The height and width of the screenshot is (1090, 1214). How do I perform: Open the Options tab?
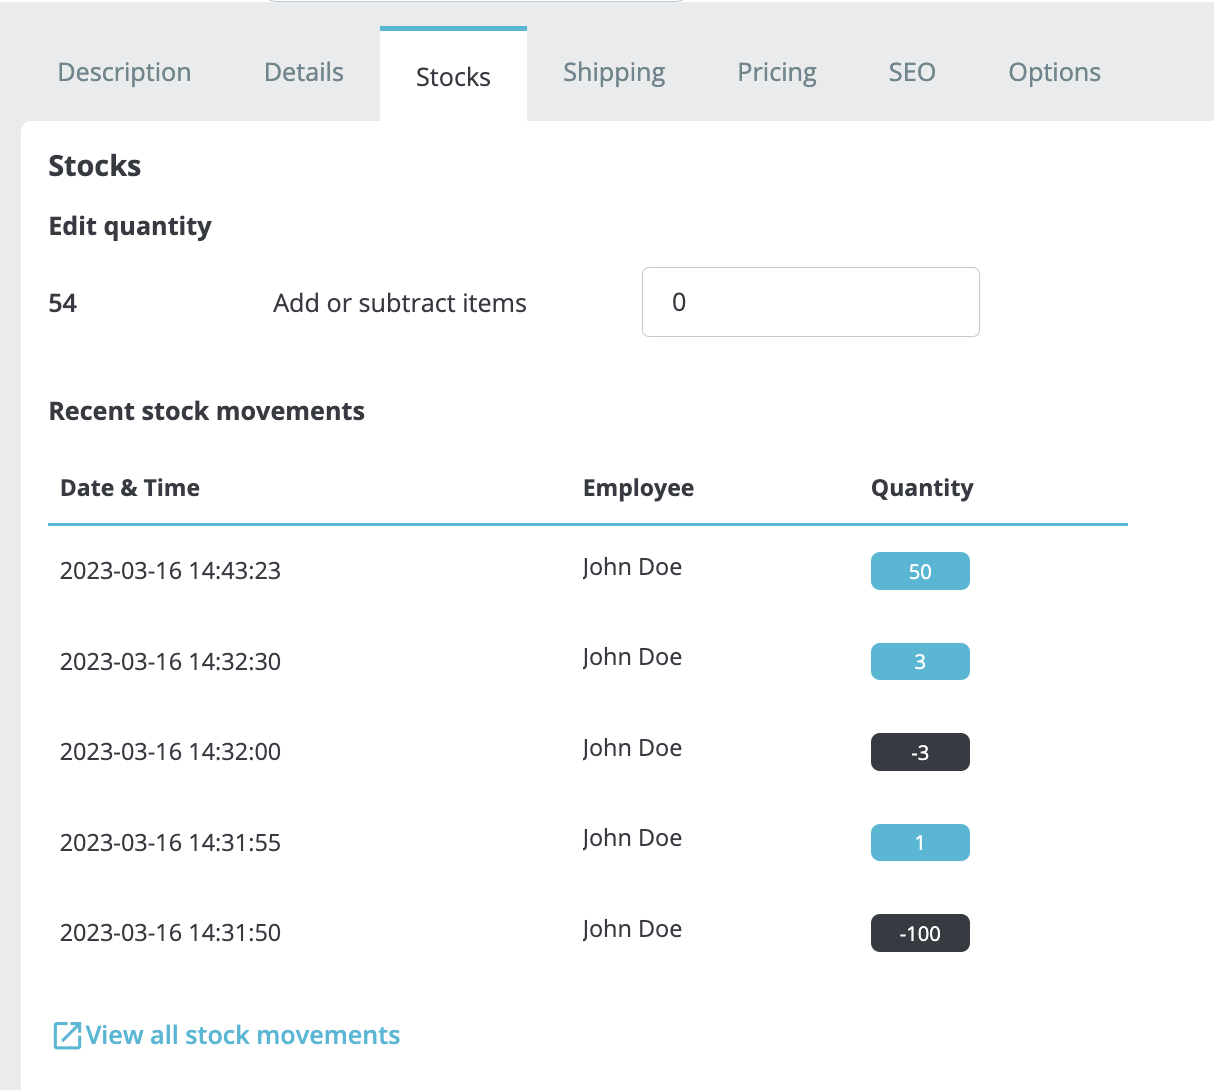tap(1054, 73)
